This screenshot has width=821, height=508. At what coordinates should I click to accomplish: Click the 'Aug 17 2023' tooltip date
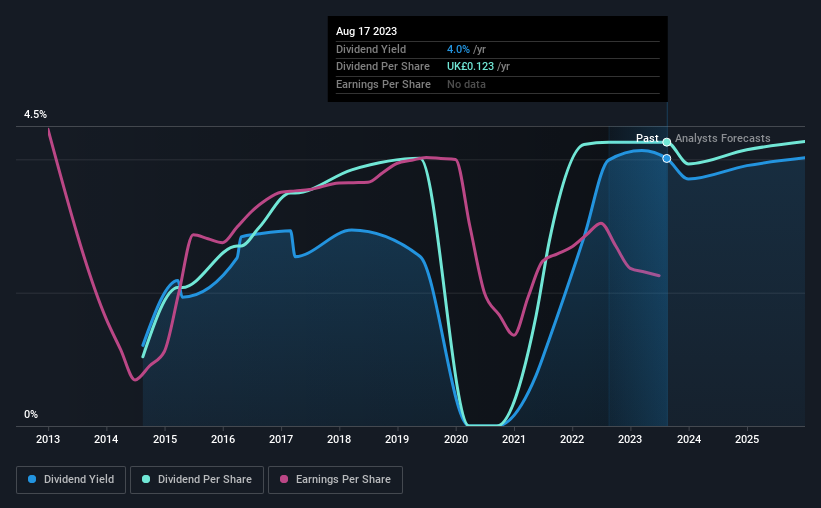coord(367,31)
